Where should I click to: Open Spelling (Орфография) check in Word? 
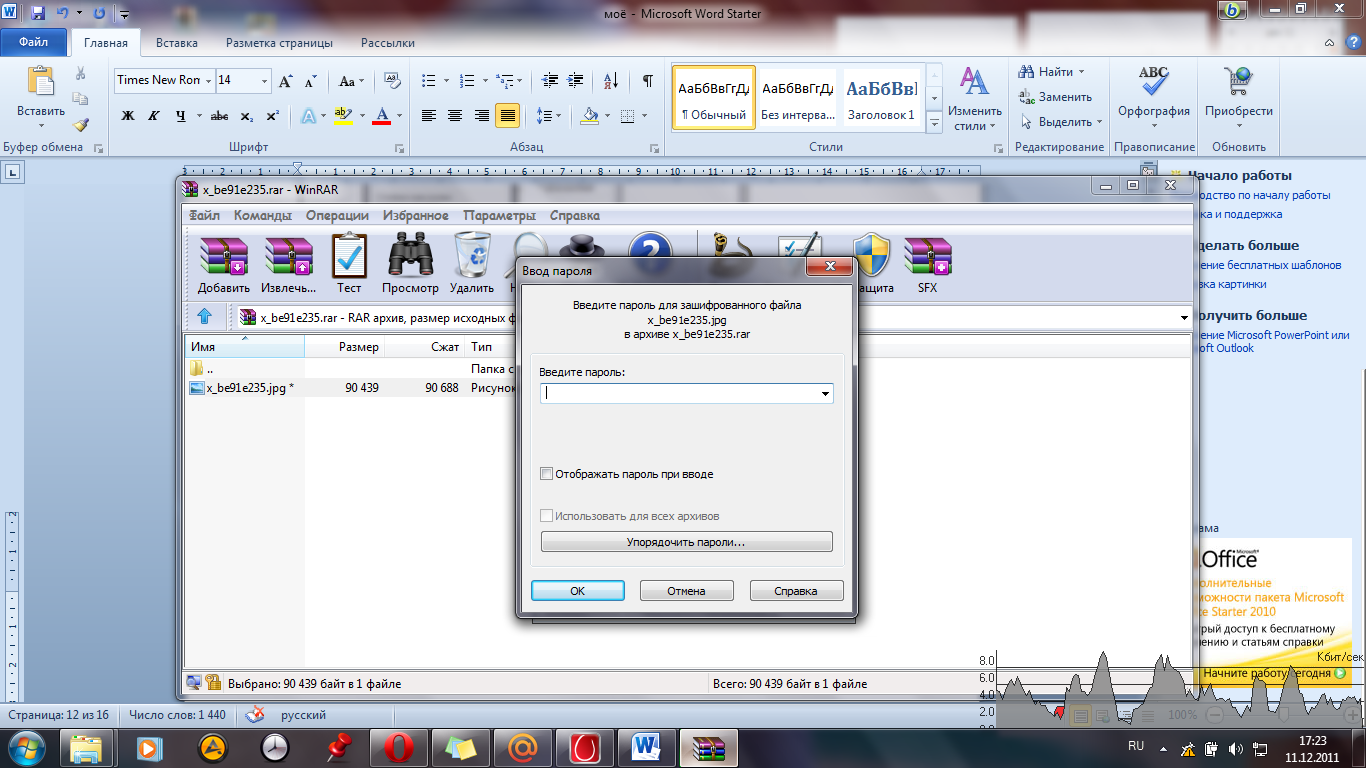[x=1154, y=92]
